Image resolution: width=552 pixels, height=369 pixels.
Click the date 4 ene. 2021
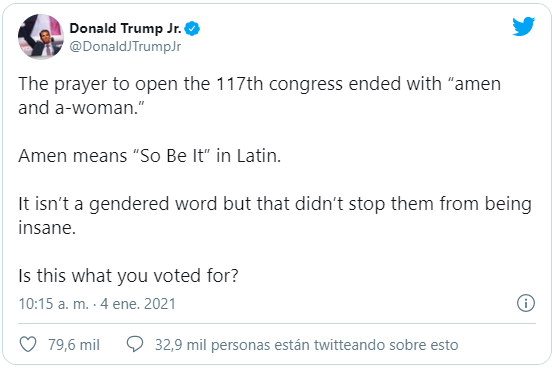pos(138,304)
